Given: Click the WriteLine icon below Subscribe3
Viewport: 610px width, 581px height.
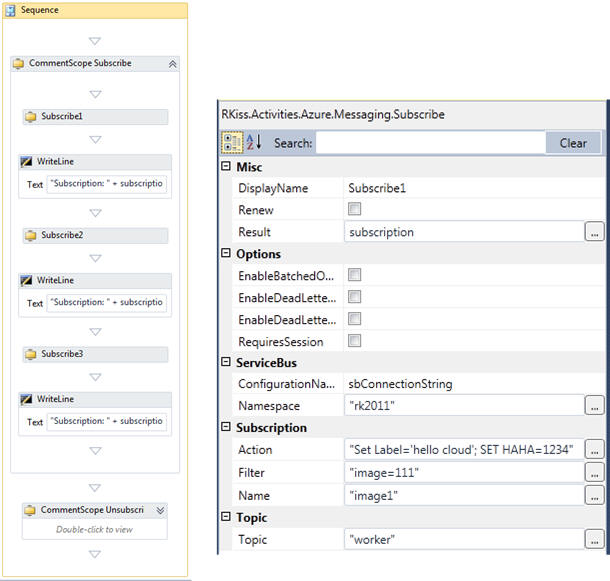Looking at the screenshot, I should [26, 399].
